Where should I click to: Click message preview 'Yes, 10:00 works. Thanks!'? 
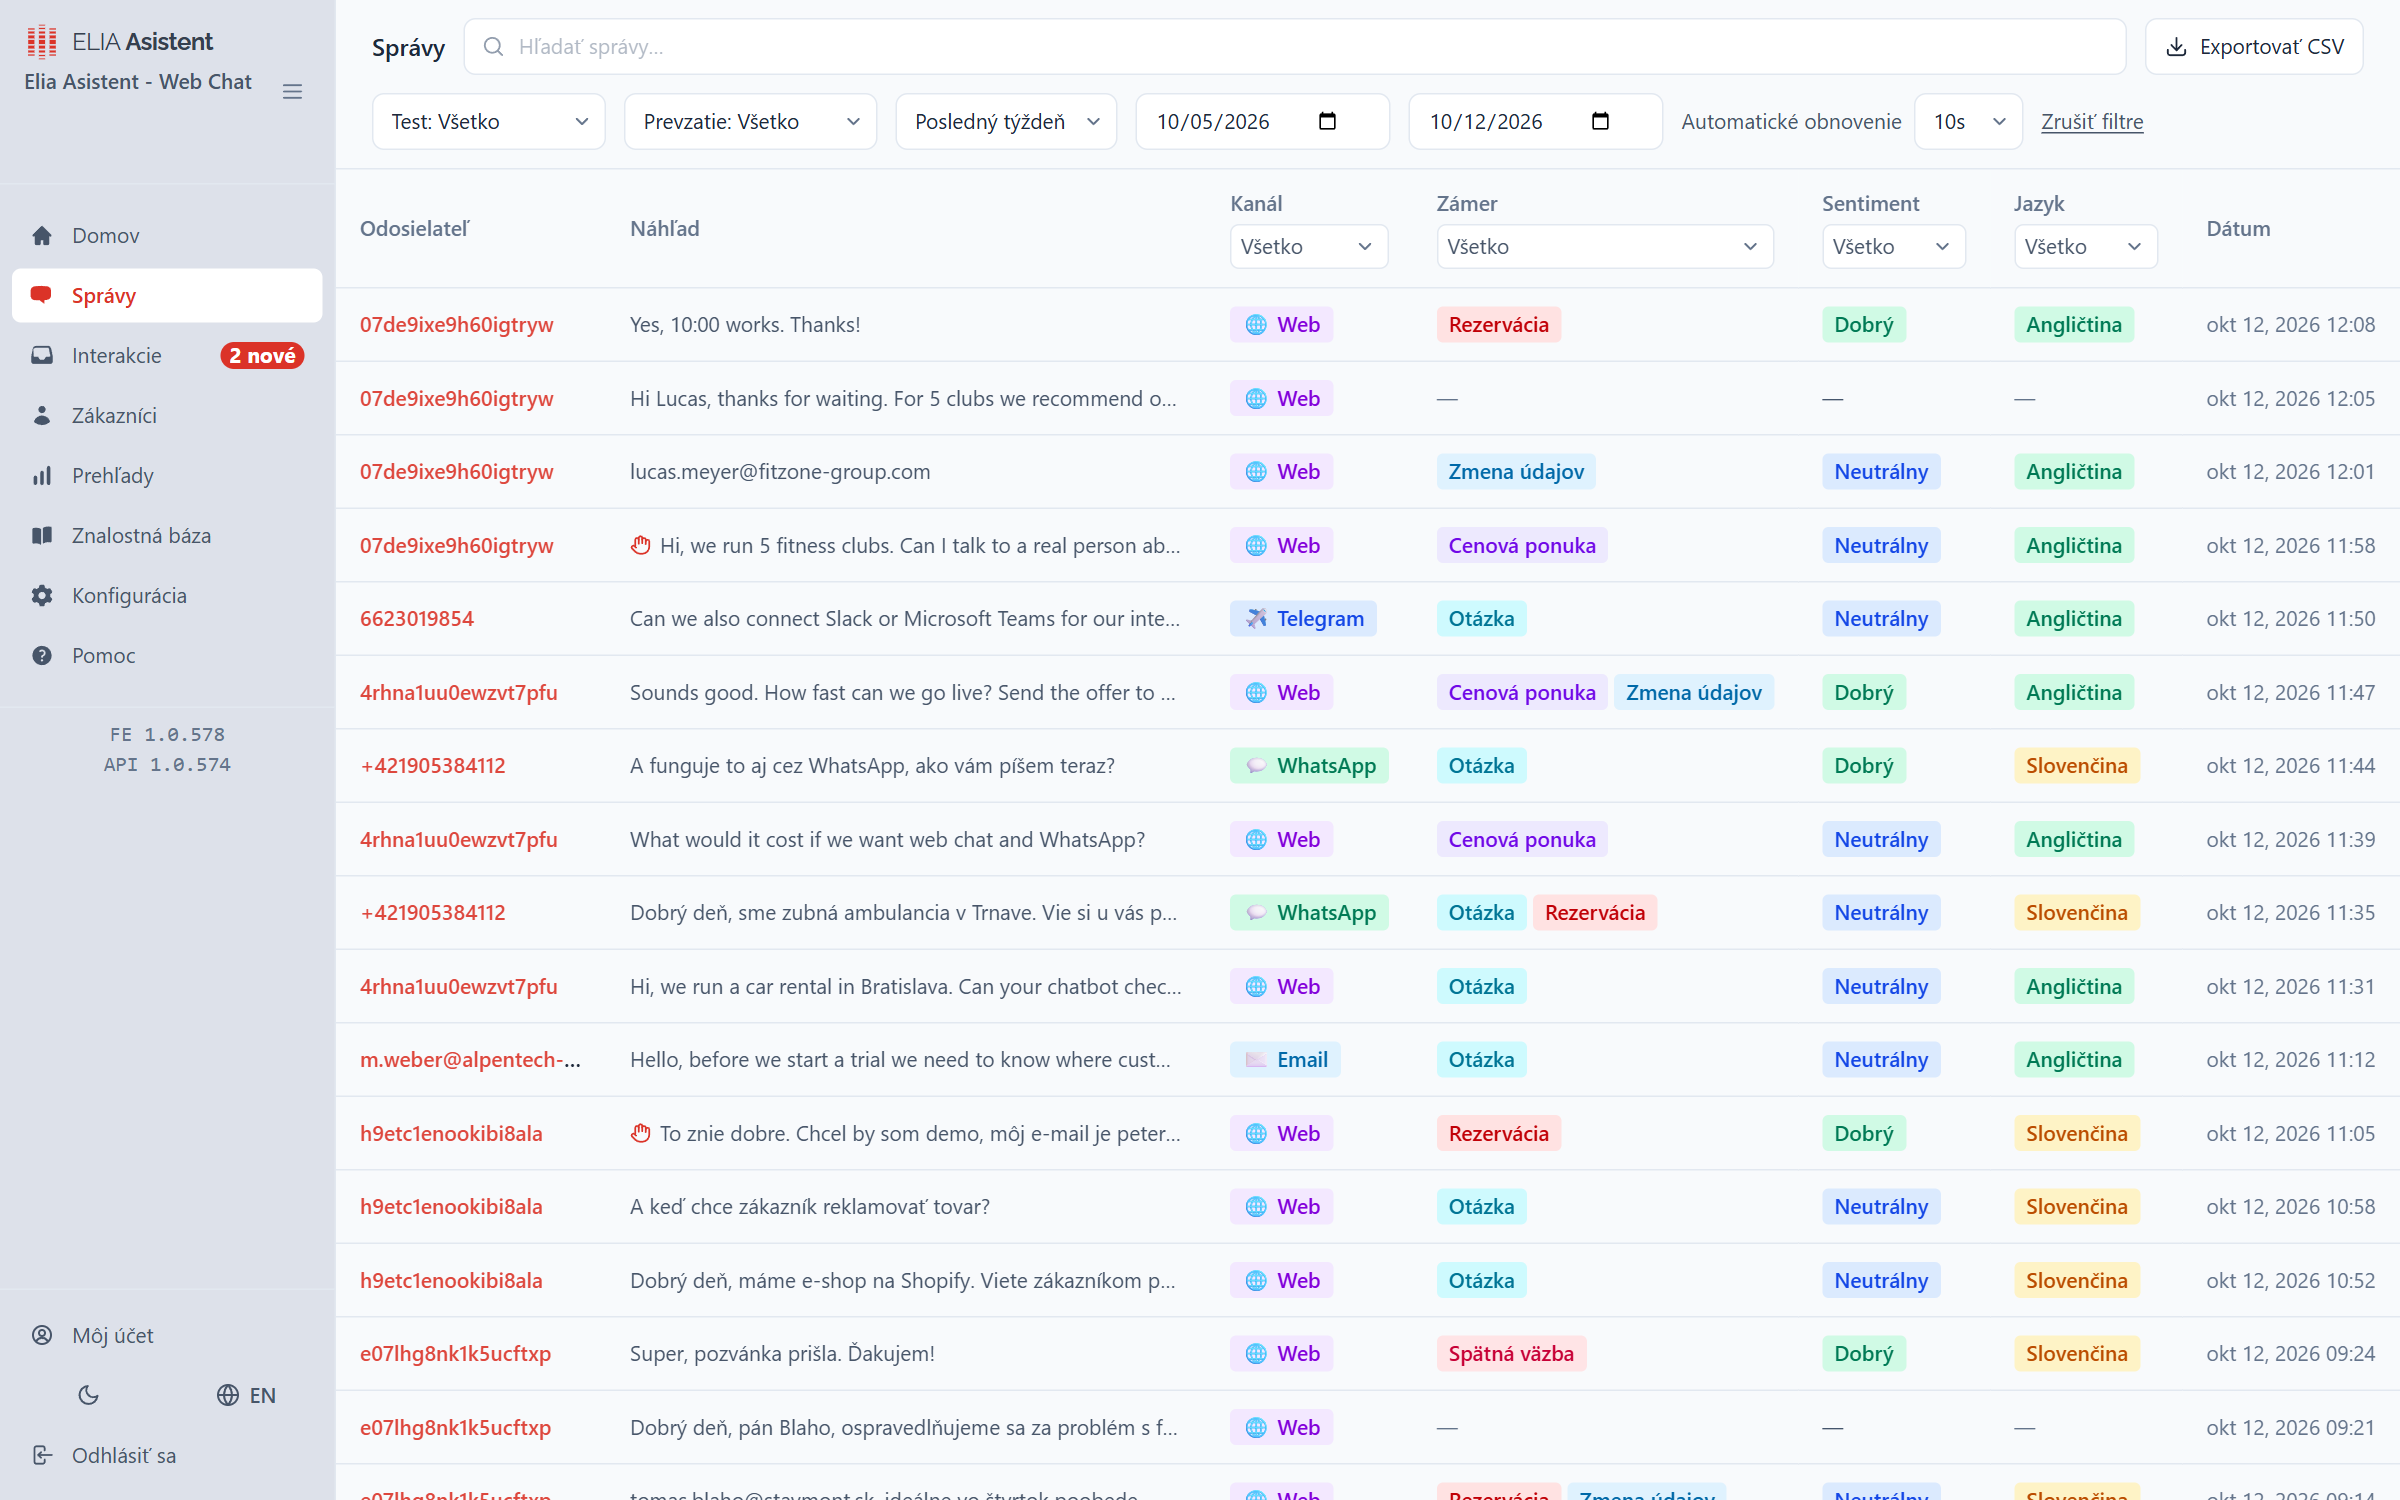pyautogui.click(x=745, y=325)
